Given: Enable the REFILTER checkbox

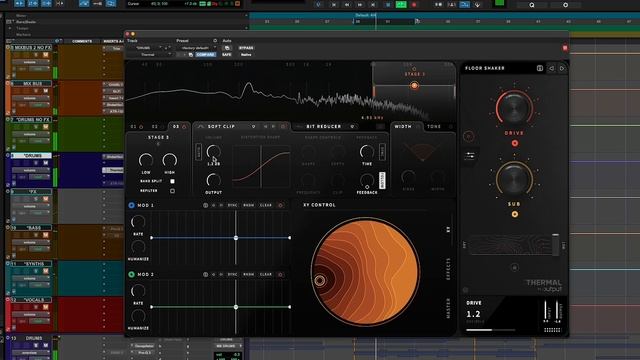Looking at the screenshot, I should tap(172, 191).
